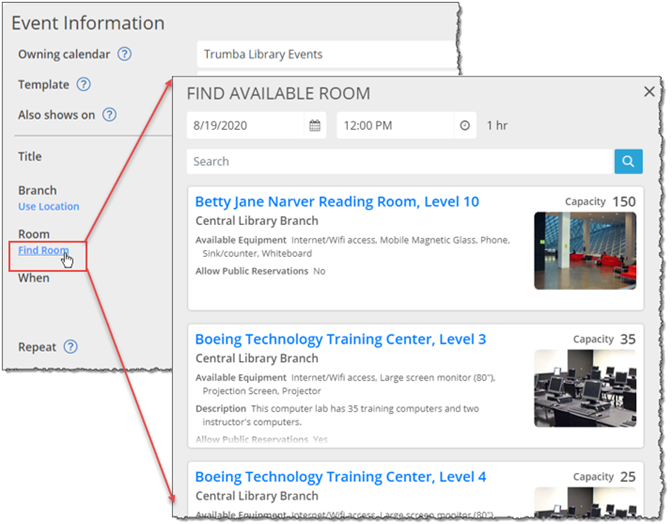Click the Betty Jane Narver room photo
The width and height of the screenshot is (672, 524).
point(585,251)
